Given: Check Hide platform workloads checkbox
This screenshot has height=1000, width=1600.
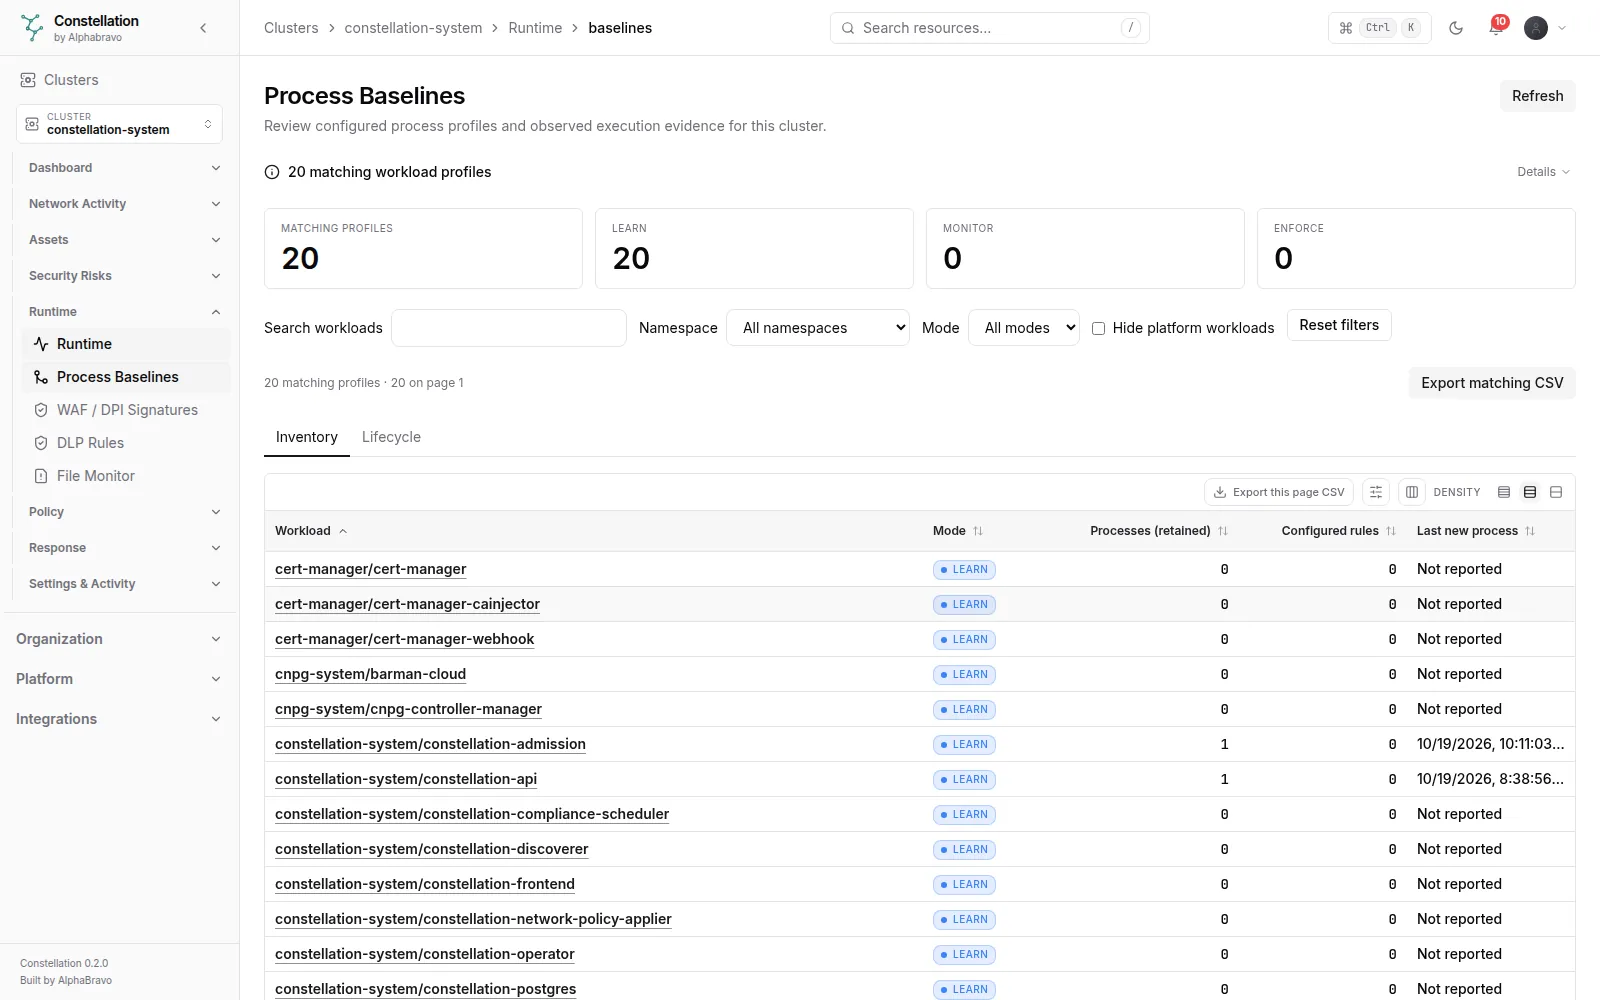Looking at the screenshot, I should click(x=1098, y=328).
